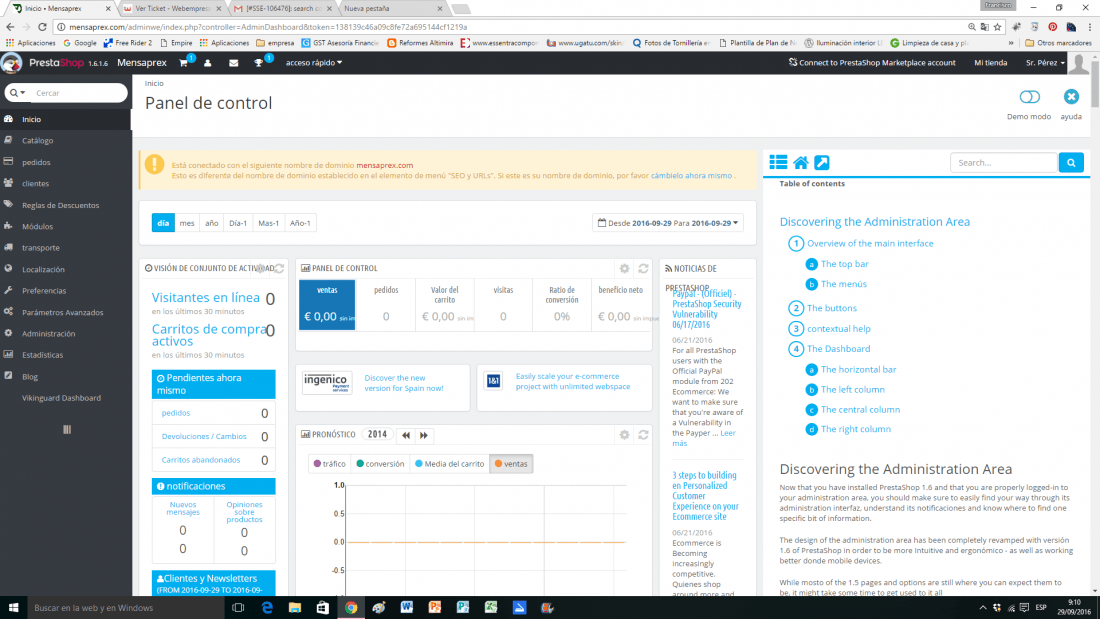Open Overview of the main interface
1100x619 pixels.
[870, 244]
